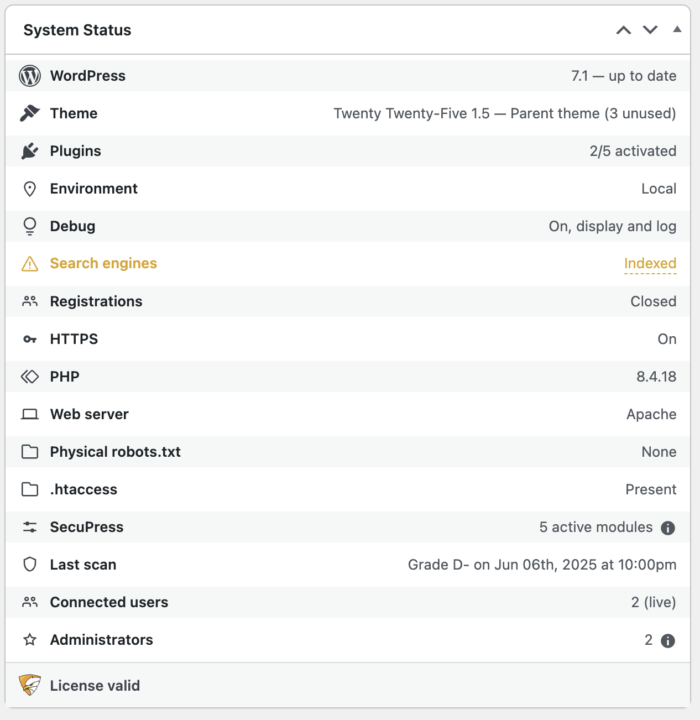Click the Debug lightbulb icon

30,226
